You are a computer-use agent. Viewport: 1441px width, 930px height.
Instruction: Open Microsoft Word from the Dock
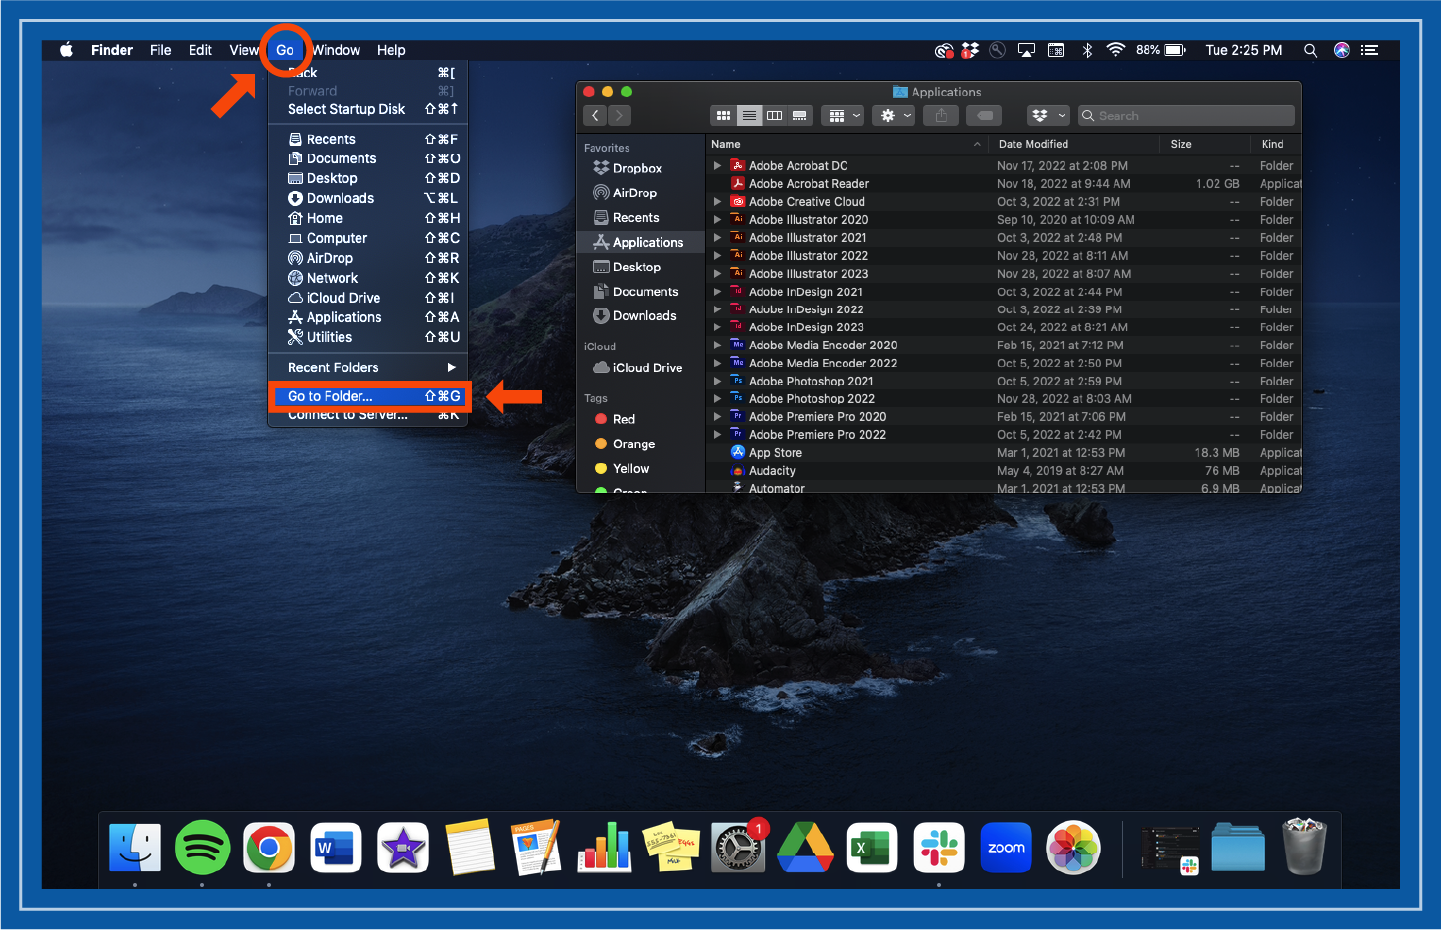pyautogui.click(x=336, y=848)
